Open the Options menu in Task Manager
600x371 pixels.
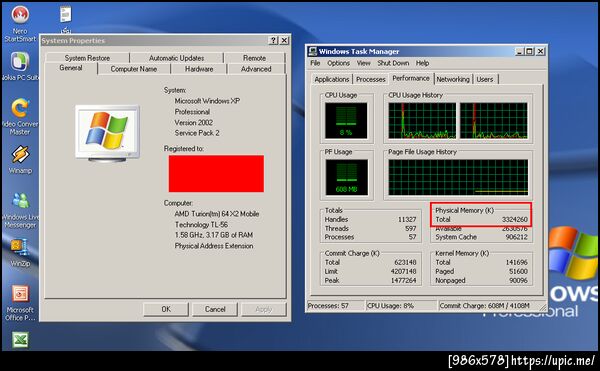click(x=338, y=63)
